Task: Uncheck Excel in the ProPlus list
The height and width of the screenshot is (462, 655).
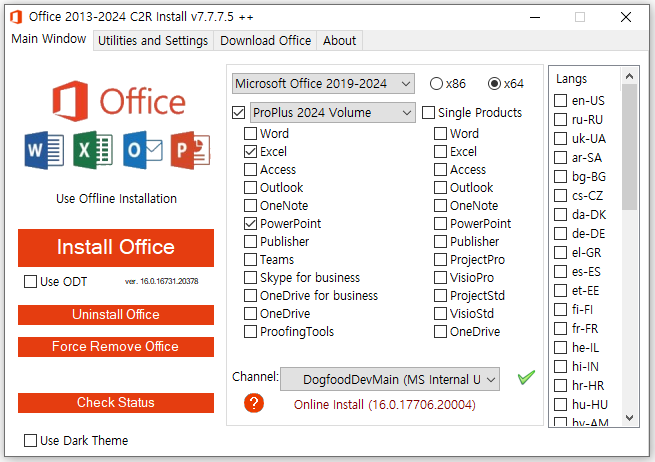Action: coord(251,152)
